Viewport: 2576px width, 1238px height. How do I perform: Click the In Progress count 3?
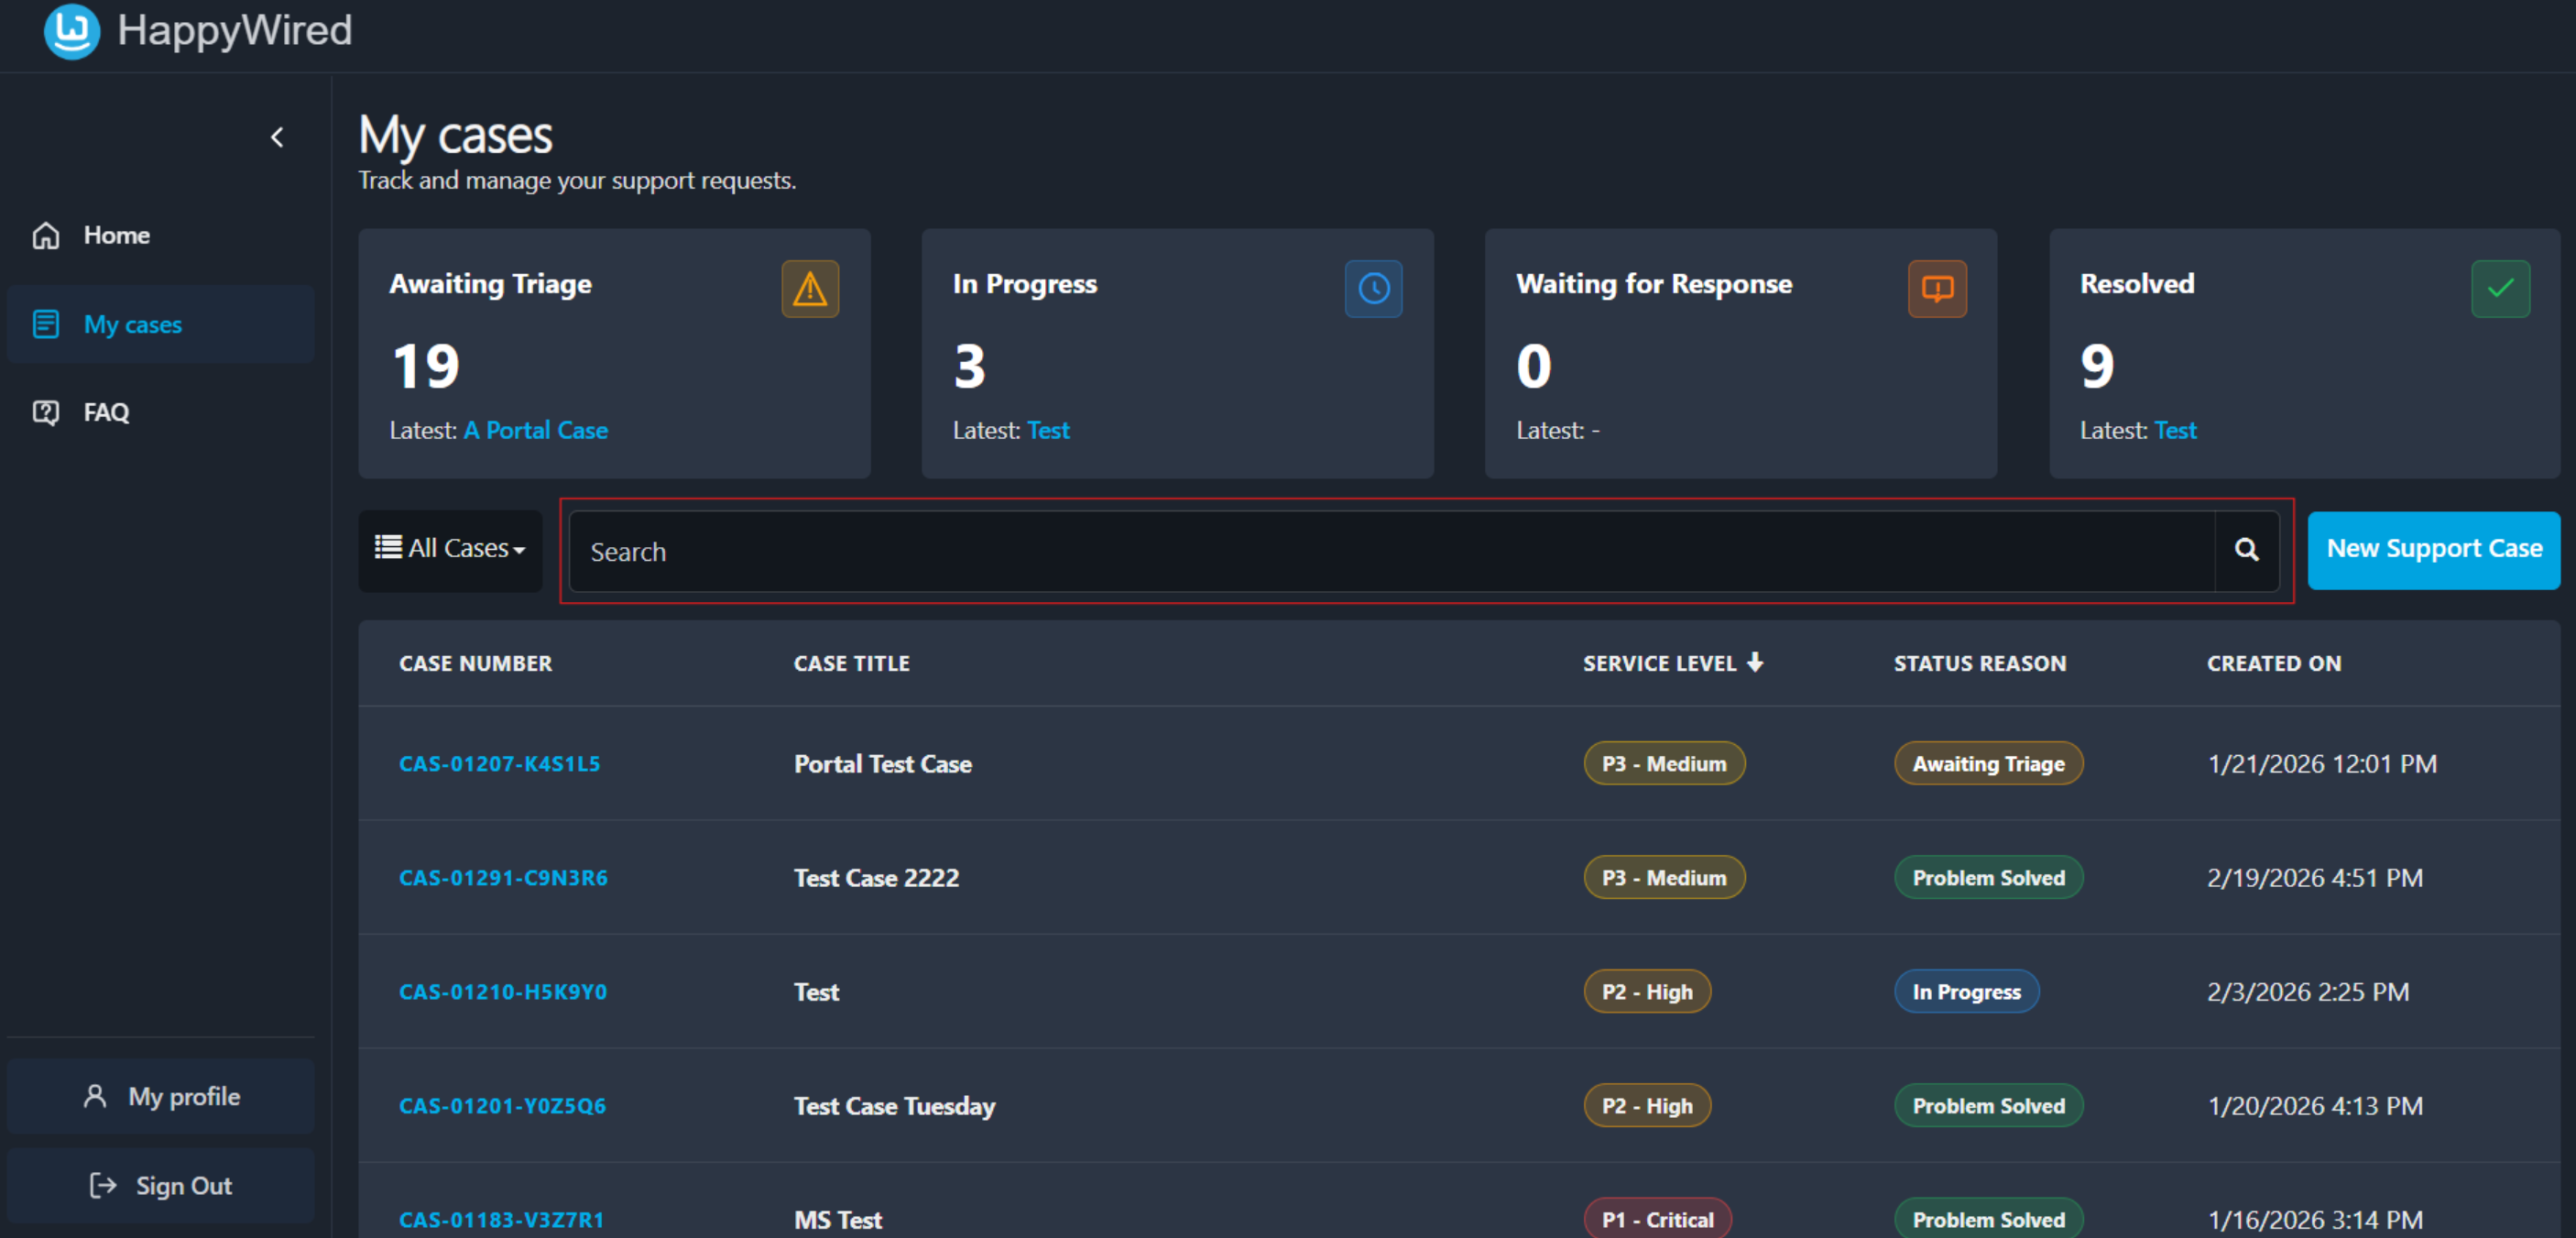pos(969,367)
